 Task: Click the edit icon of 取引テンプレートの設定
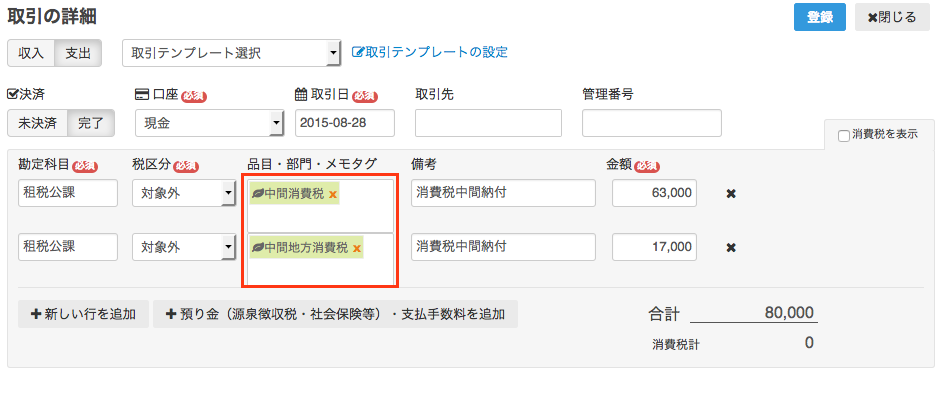358,52
